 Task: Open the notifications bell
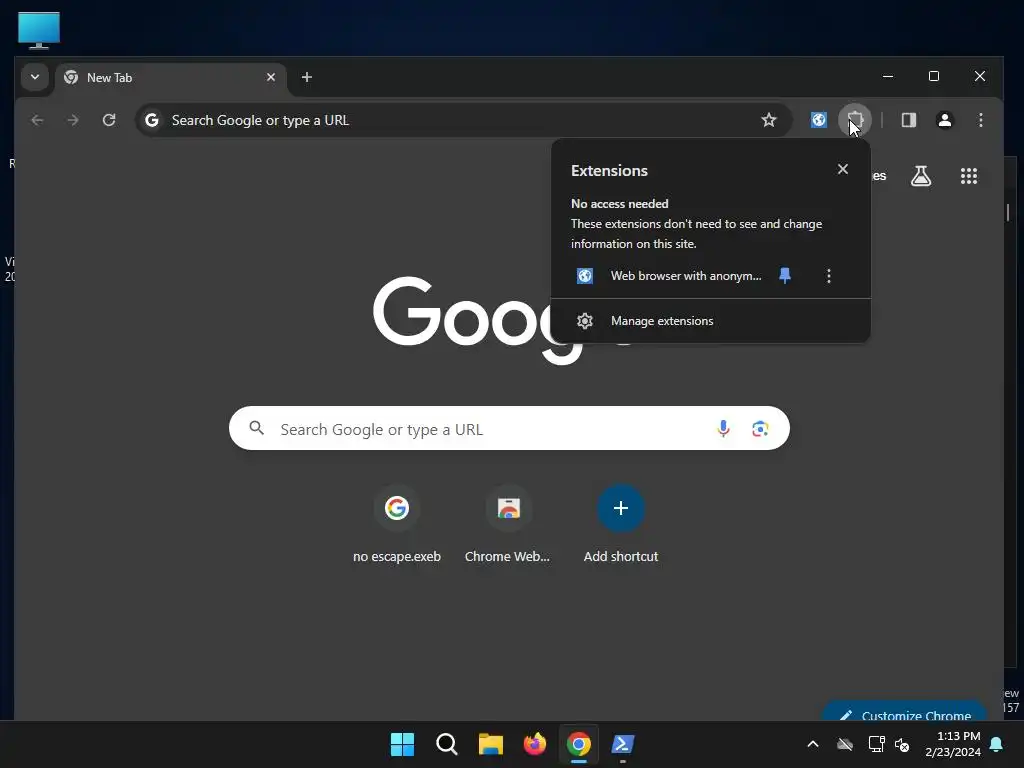(997, 744)
